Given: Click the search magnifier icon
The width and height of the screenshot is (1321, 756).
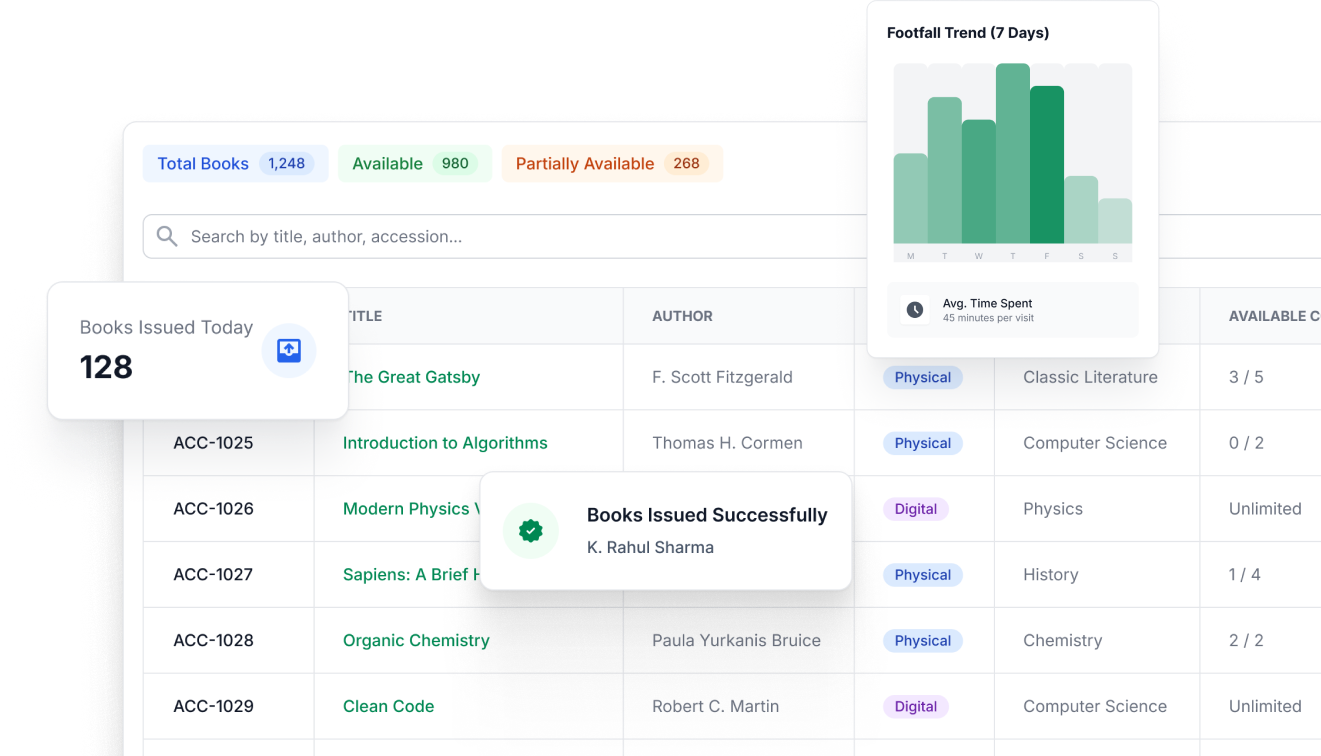Looking at the screenshot, I should (167, 236).
